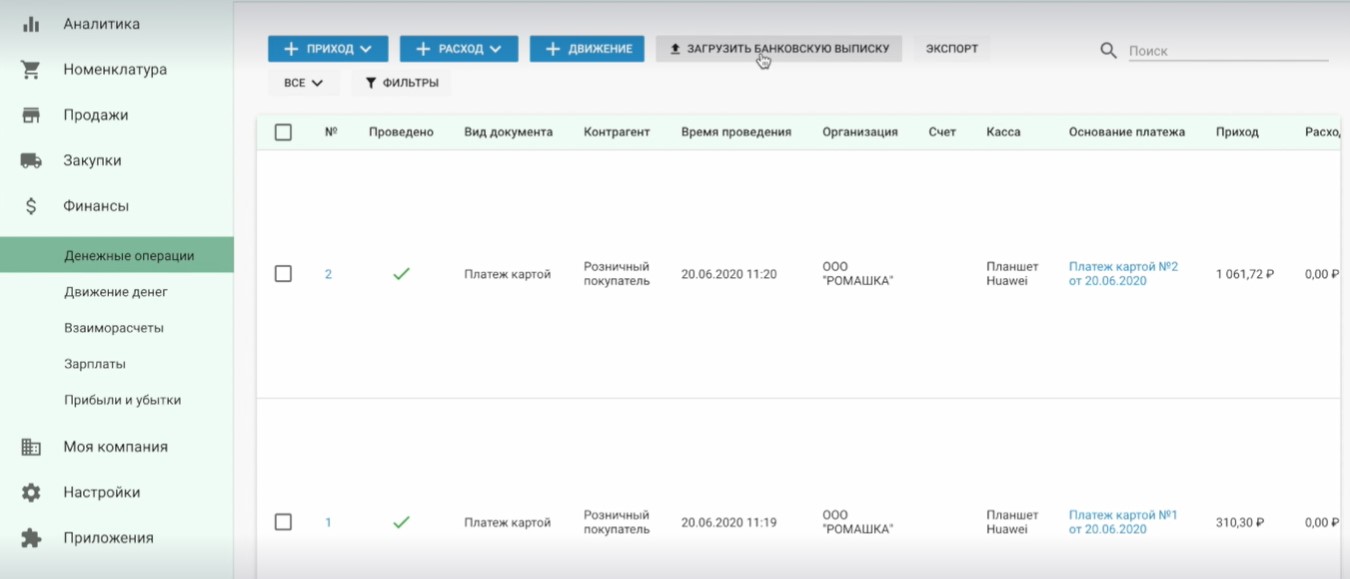Click the Экспорт button

[x=952, y=48]
